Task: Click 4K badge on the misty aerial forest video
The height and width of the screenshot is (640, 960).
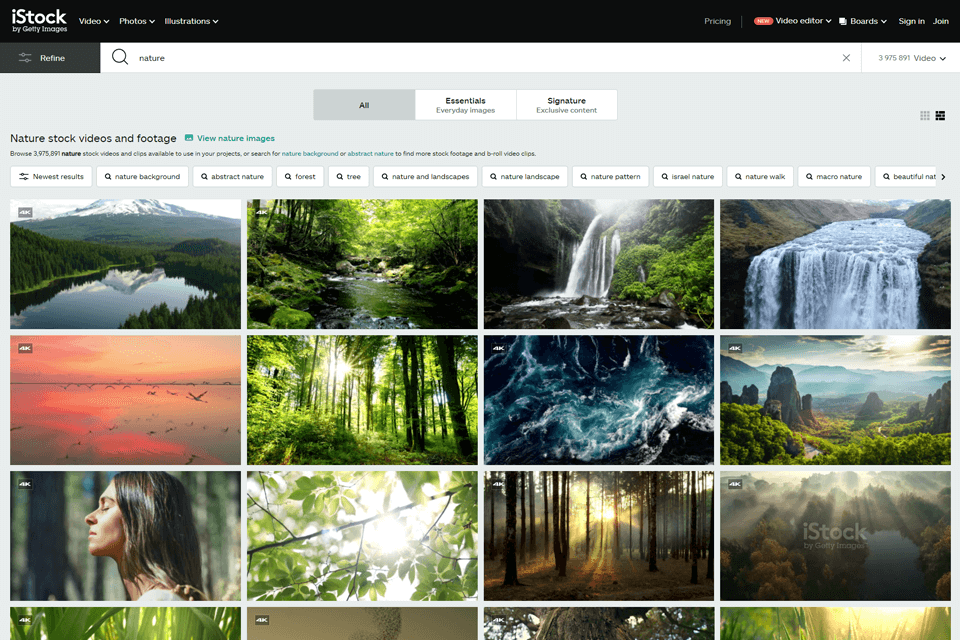Action: (735, 484)
